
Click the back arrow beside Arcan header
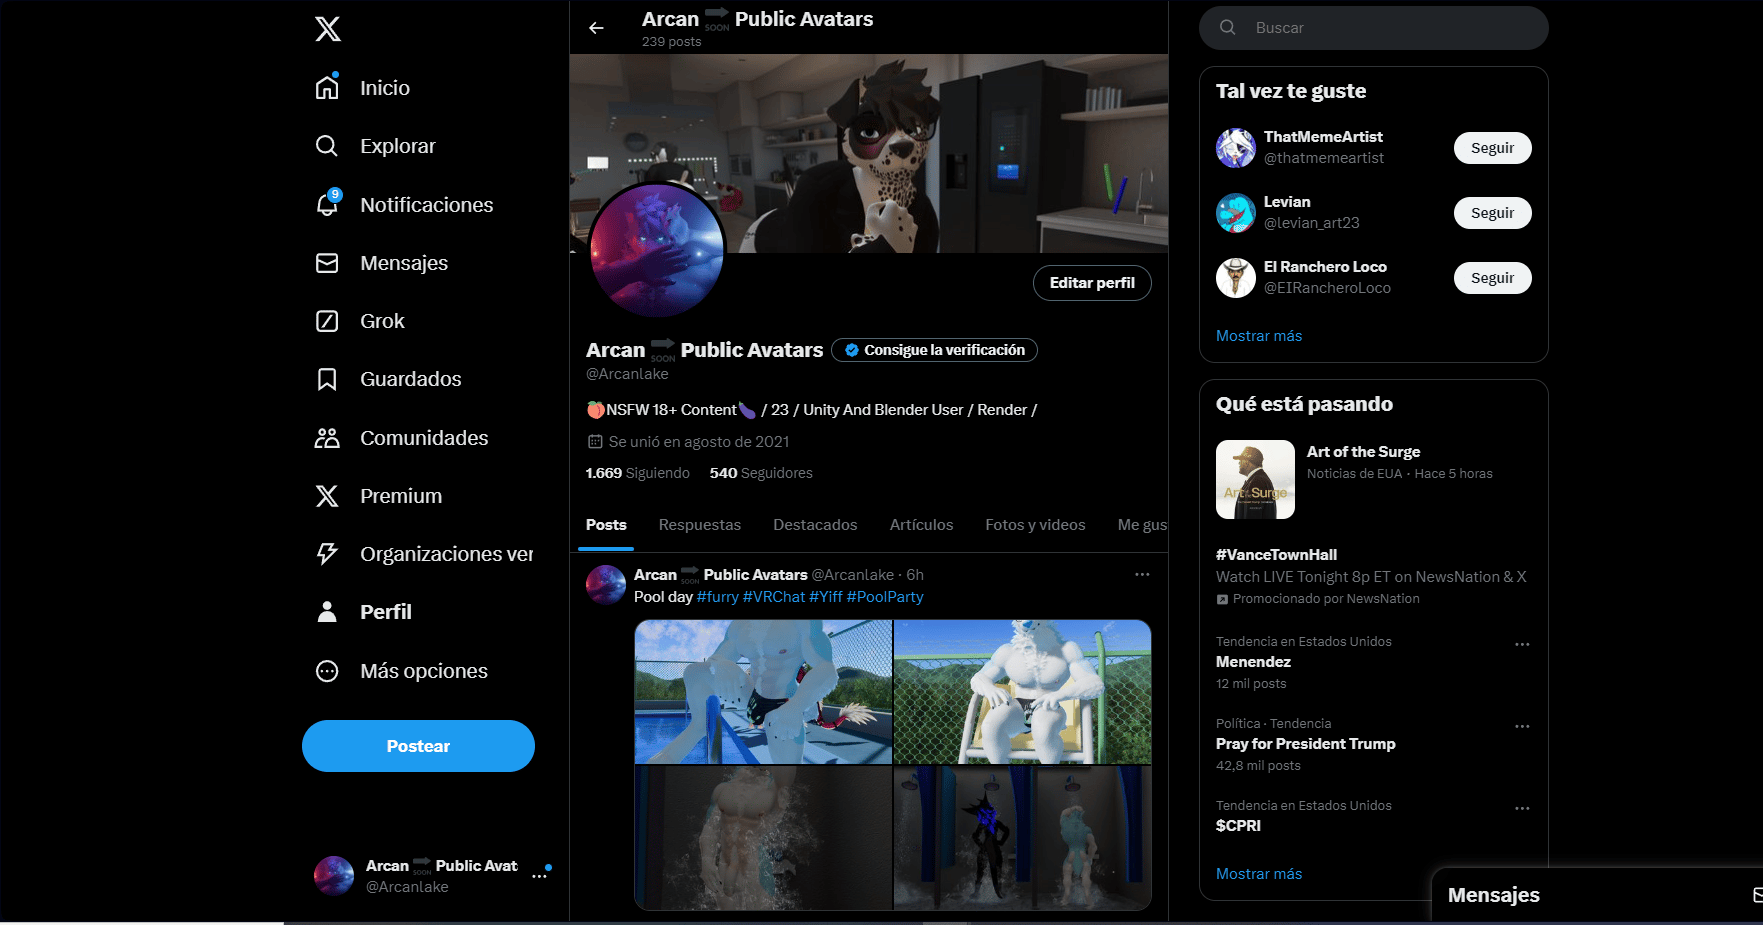click(597, 28)
